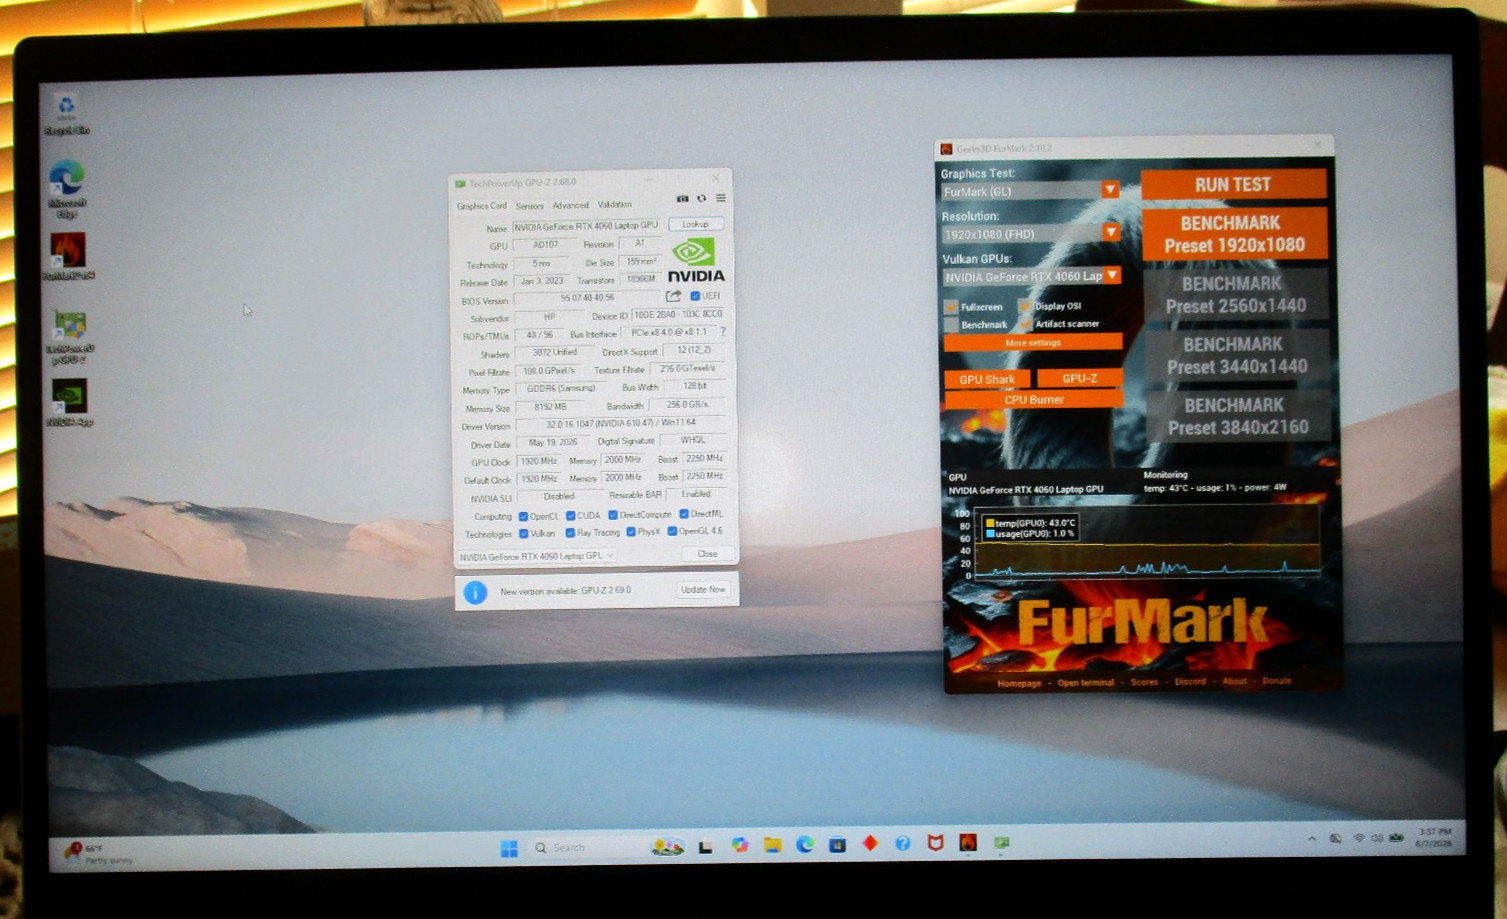Open the GPU-Z hamburger menu
Viewport: 1507px width, 919px height.
pos(721,198)
